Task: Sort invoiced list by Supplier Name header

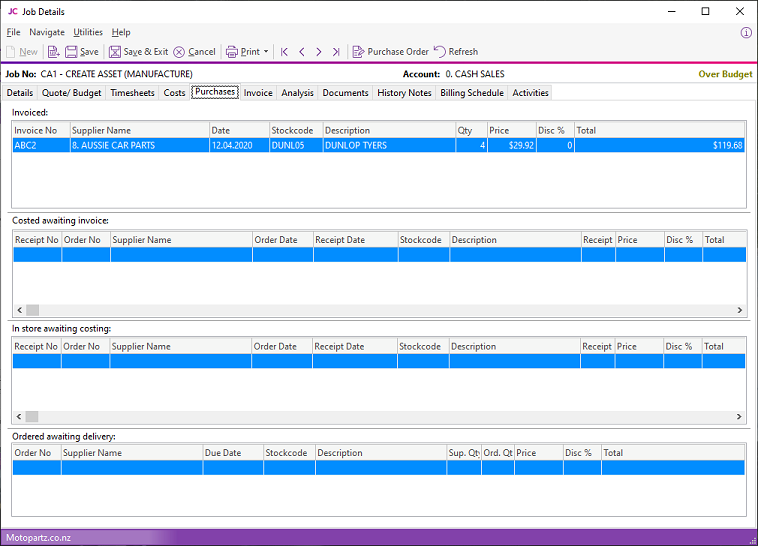Action: [138, 130]
